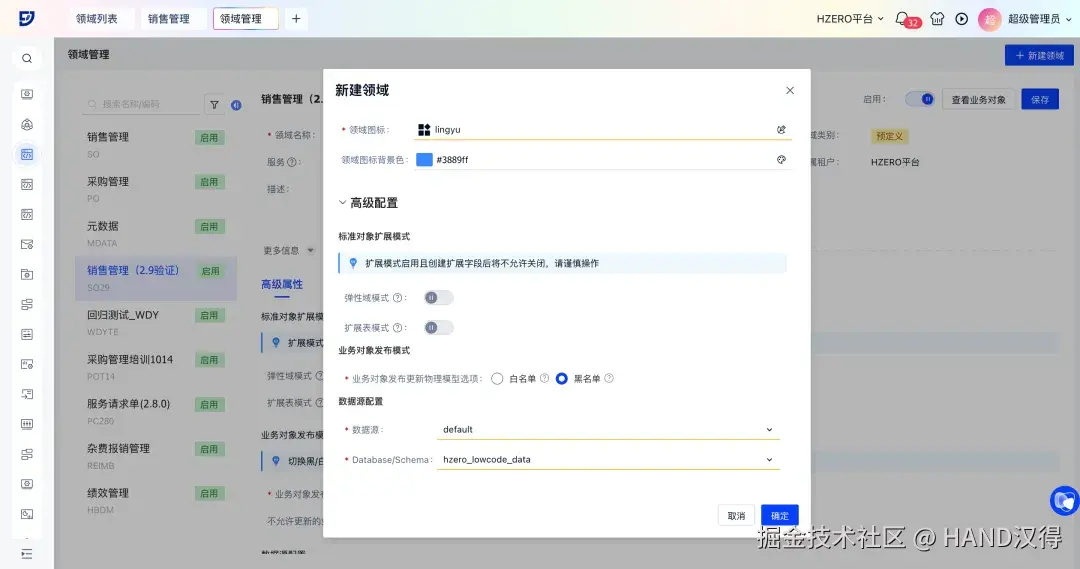The height and width of the screenshot is (569, 1080).
Task: Switch to the 领域列表 tab
Action: (x=97, y=19)
